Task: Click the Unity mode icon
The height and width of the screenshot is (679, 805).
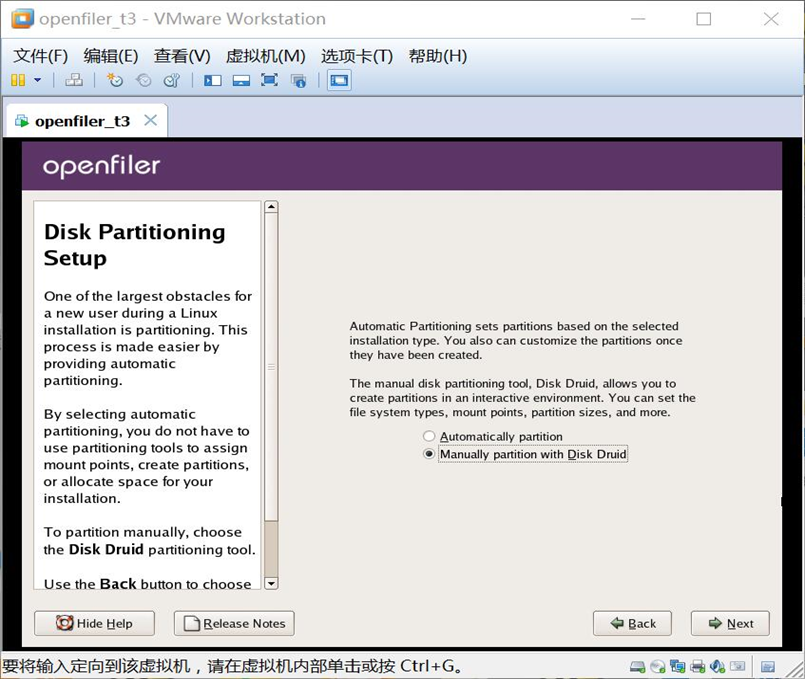Action: click(298, 81)
